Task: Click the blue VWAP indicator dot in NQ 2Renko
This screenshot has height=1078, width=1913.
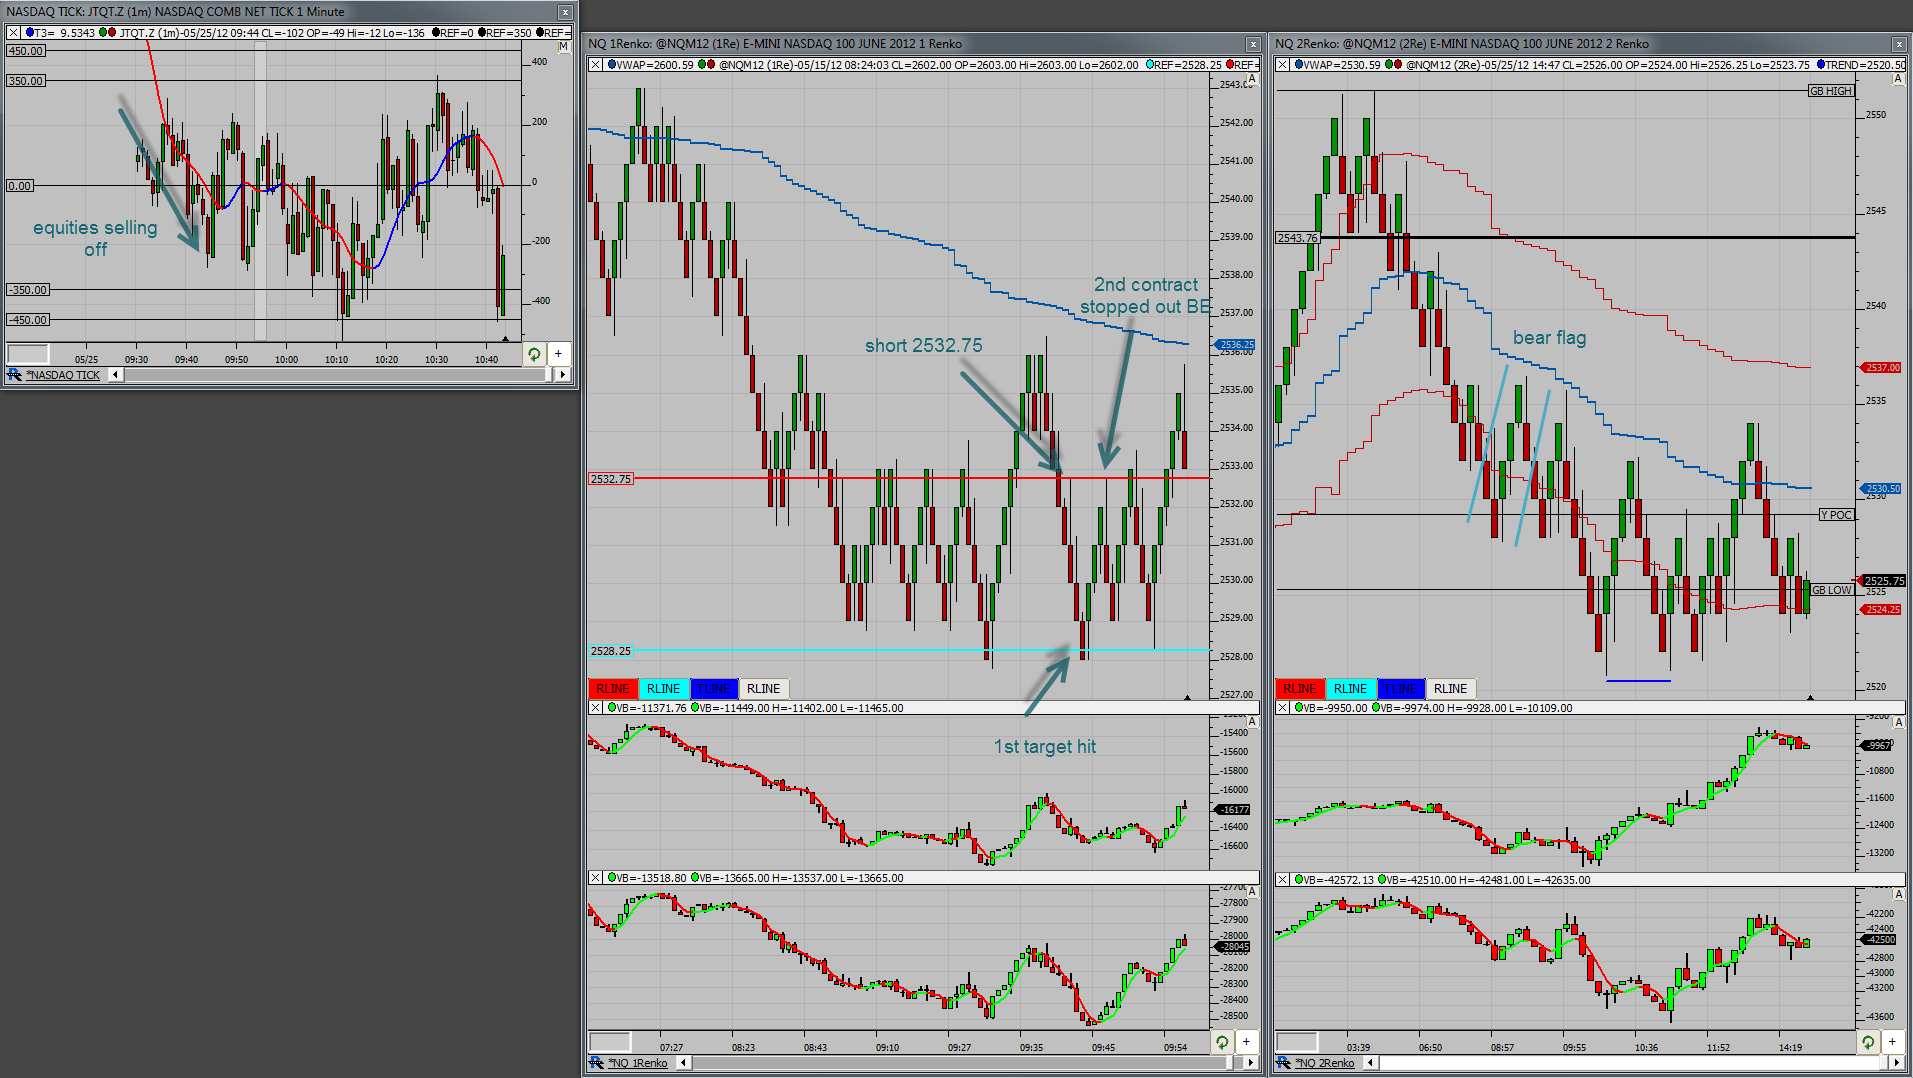Action: pos(1299,65)
